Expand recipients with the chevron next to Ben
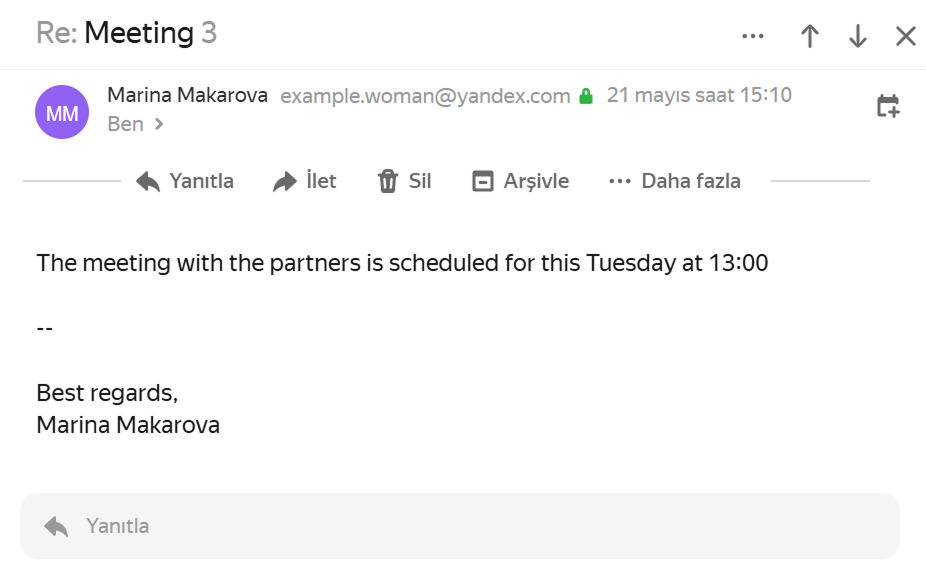The image size is (926, 584). pos(158,124)
